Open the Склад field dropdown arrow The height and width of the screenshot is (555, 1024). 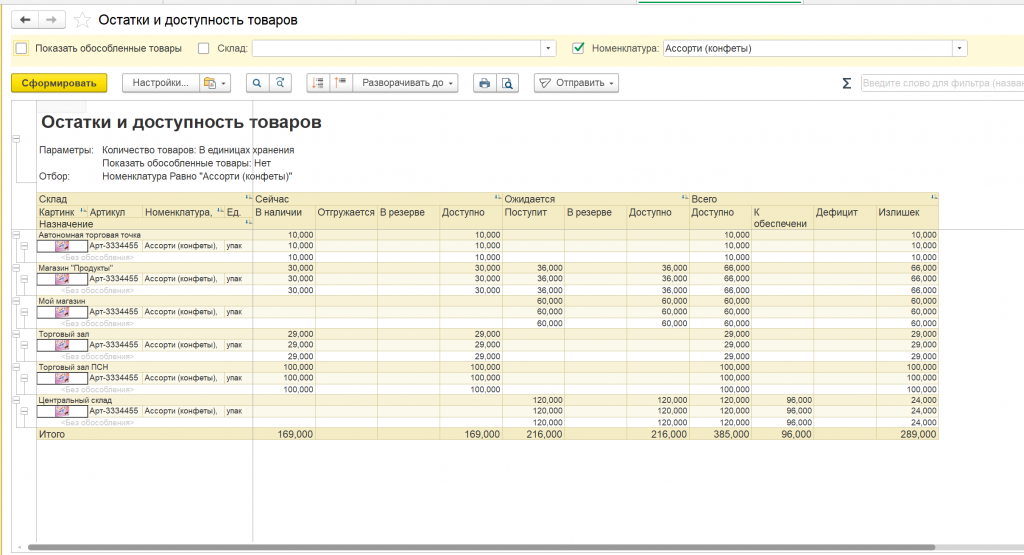(548, 48)
